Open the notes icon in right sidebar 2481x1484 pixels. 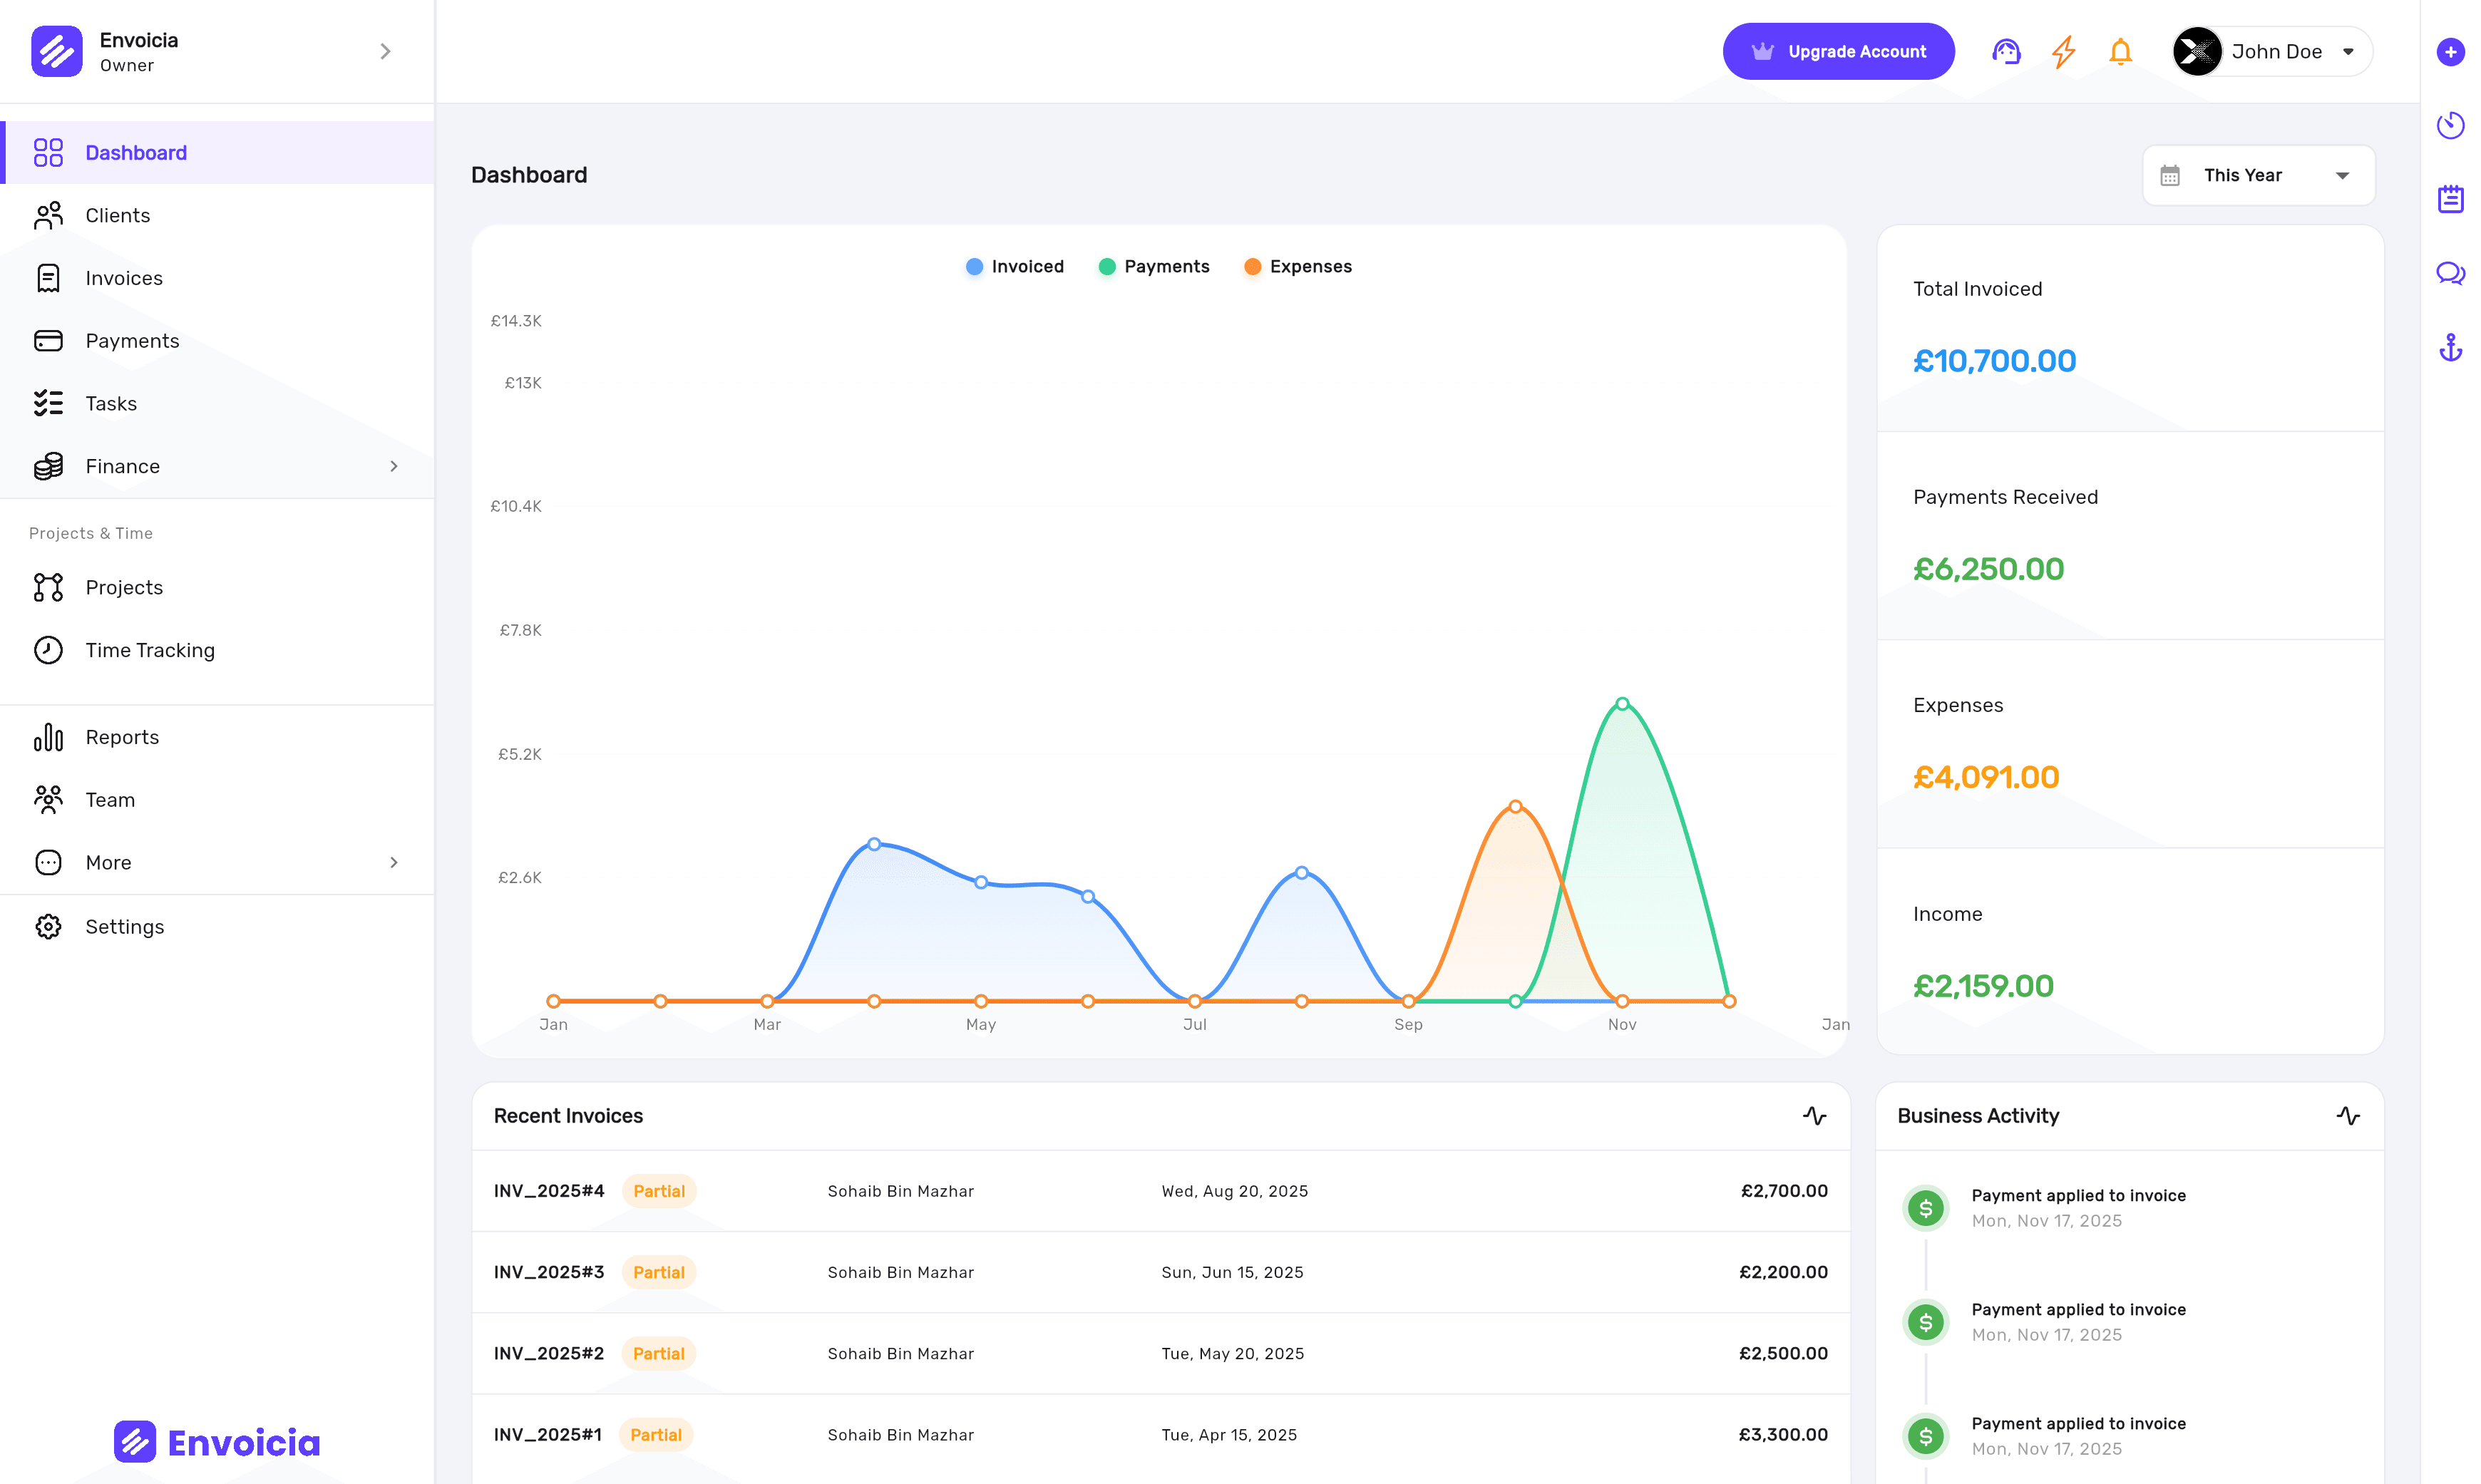tap(2451, 198)
